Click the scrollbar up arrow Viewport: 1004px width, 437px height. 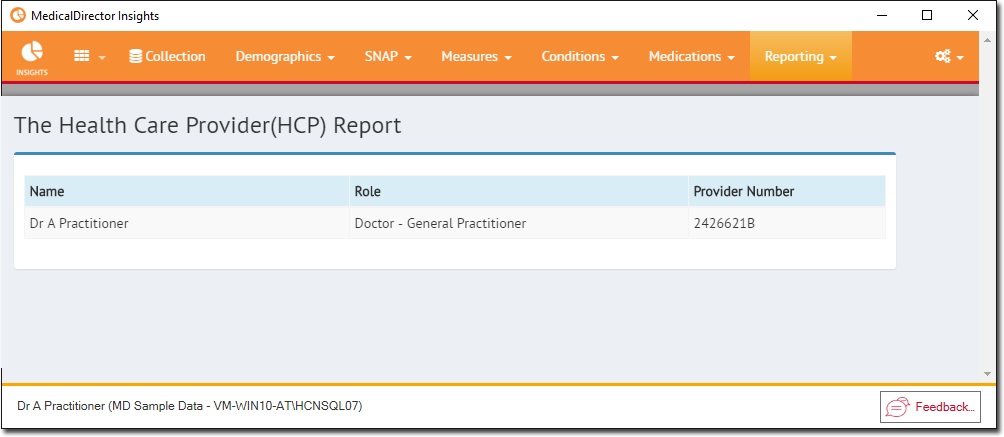tap(987, 38)
